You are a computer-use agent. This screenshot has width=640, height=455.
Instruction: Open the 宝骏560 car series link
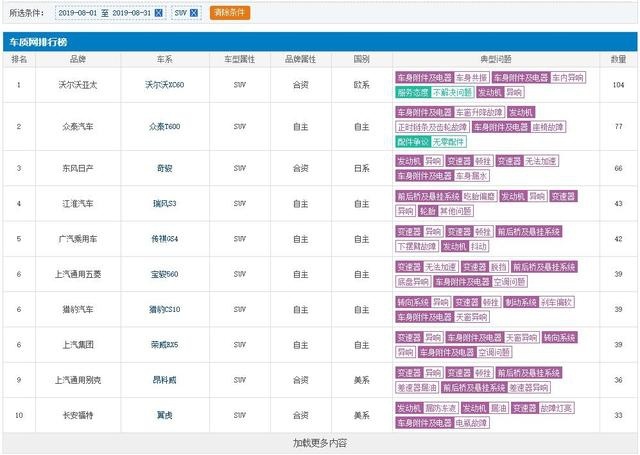164,274
